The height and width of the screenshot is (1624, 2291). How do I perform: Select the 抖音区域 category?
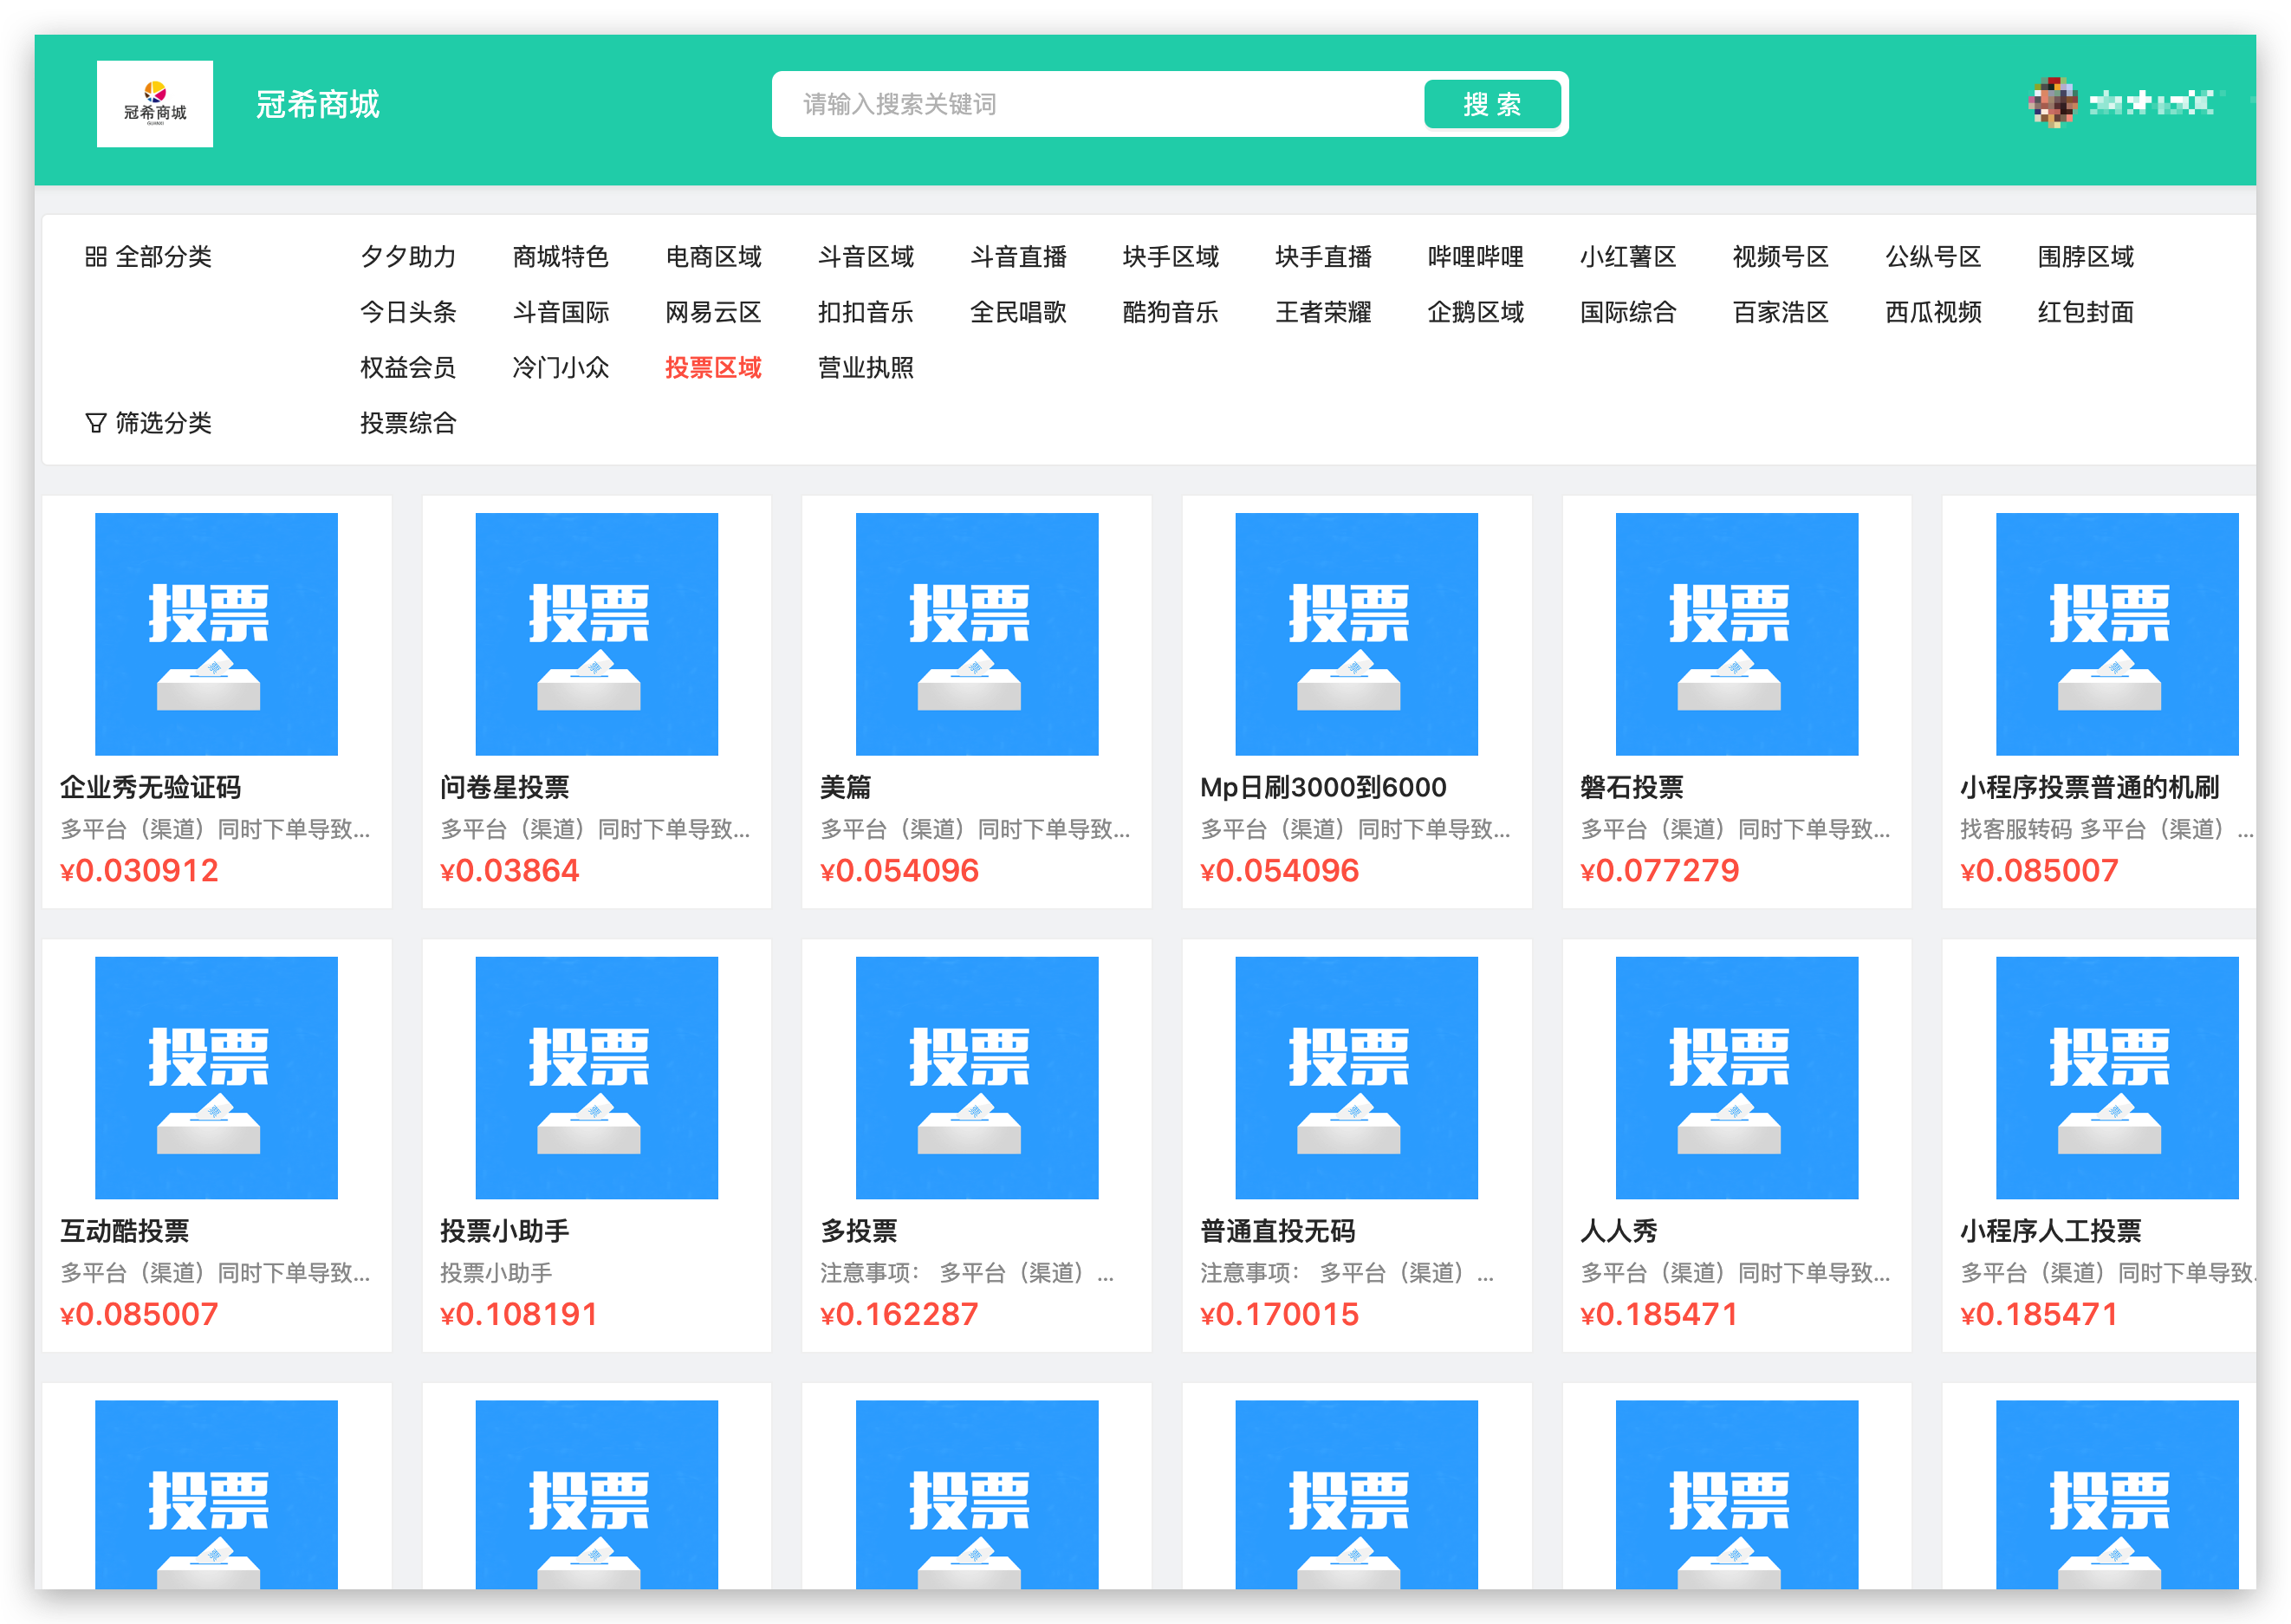coord(865,257)
